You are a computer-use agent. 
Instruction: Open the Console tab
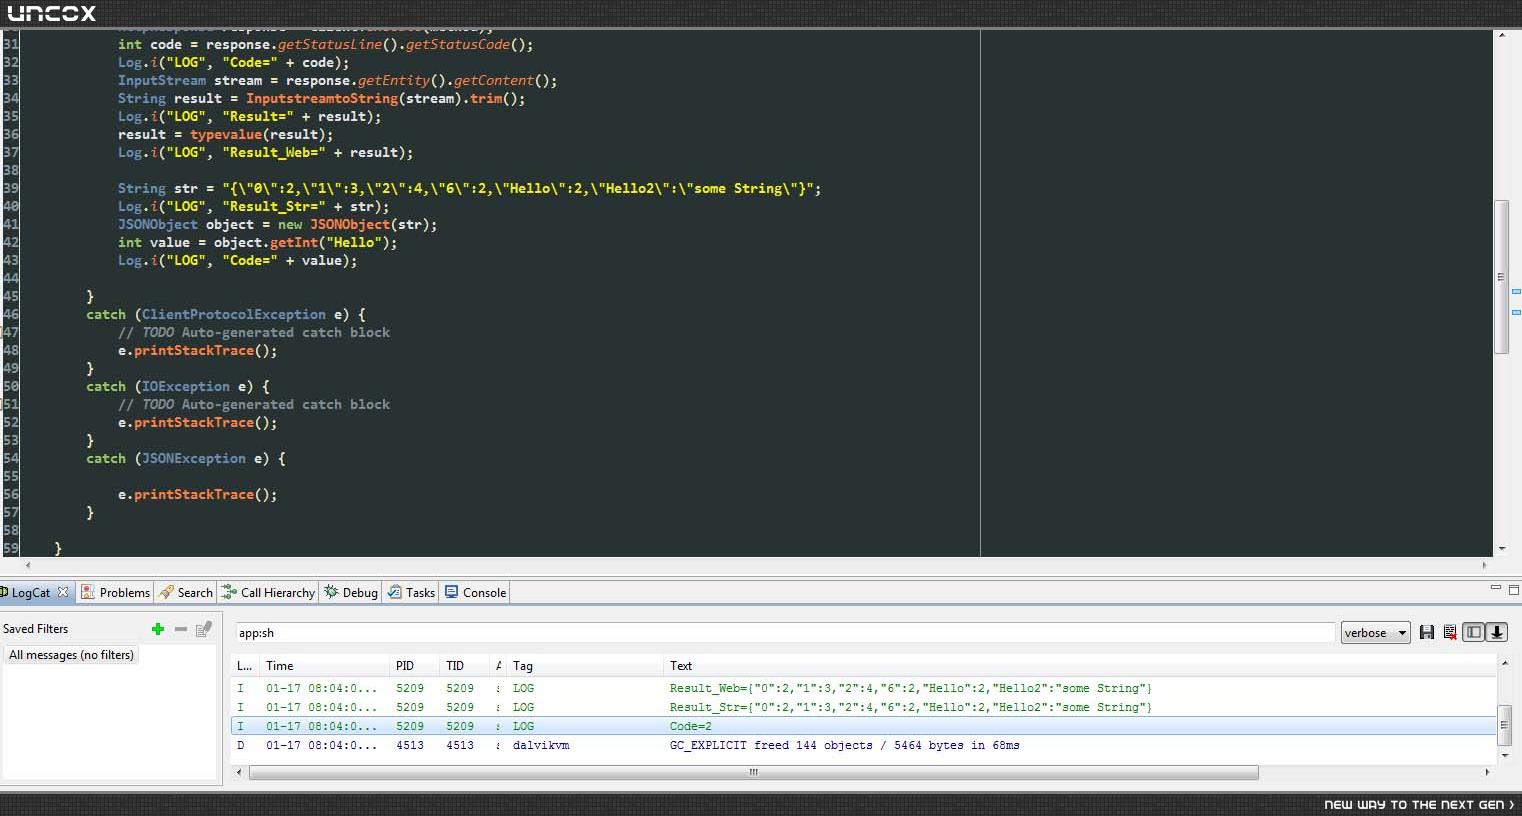coord(476,592)
